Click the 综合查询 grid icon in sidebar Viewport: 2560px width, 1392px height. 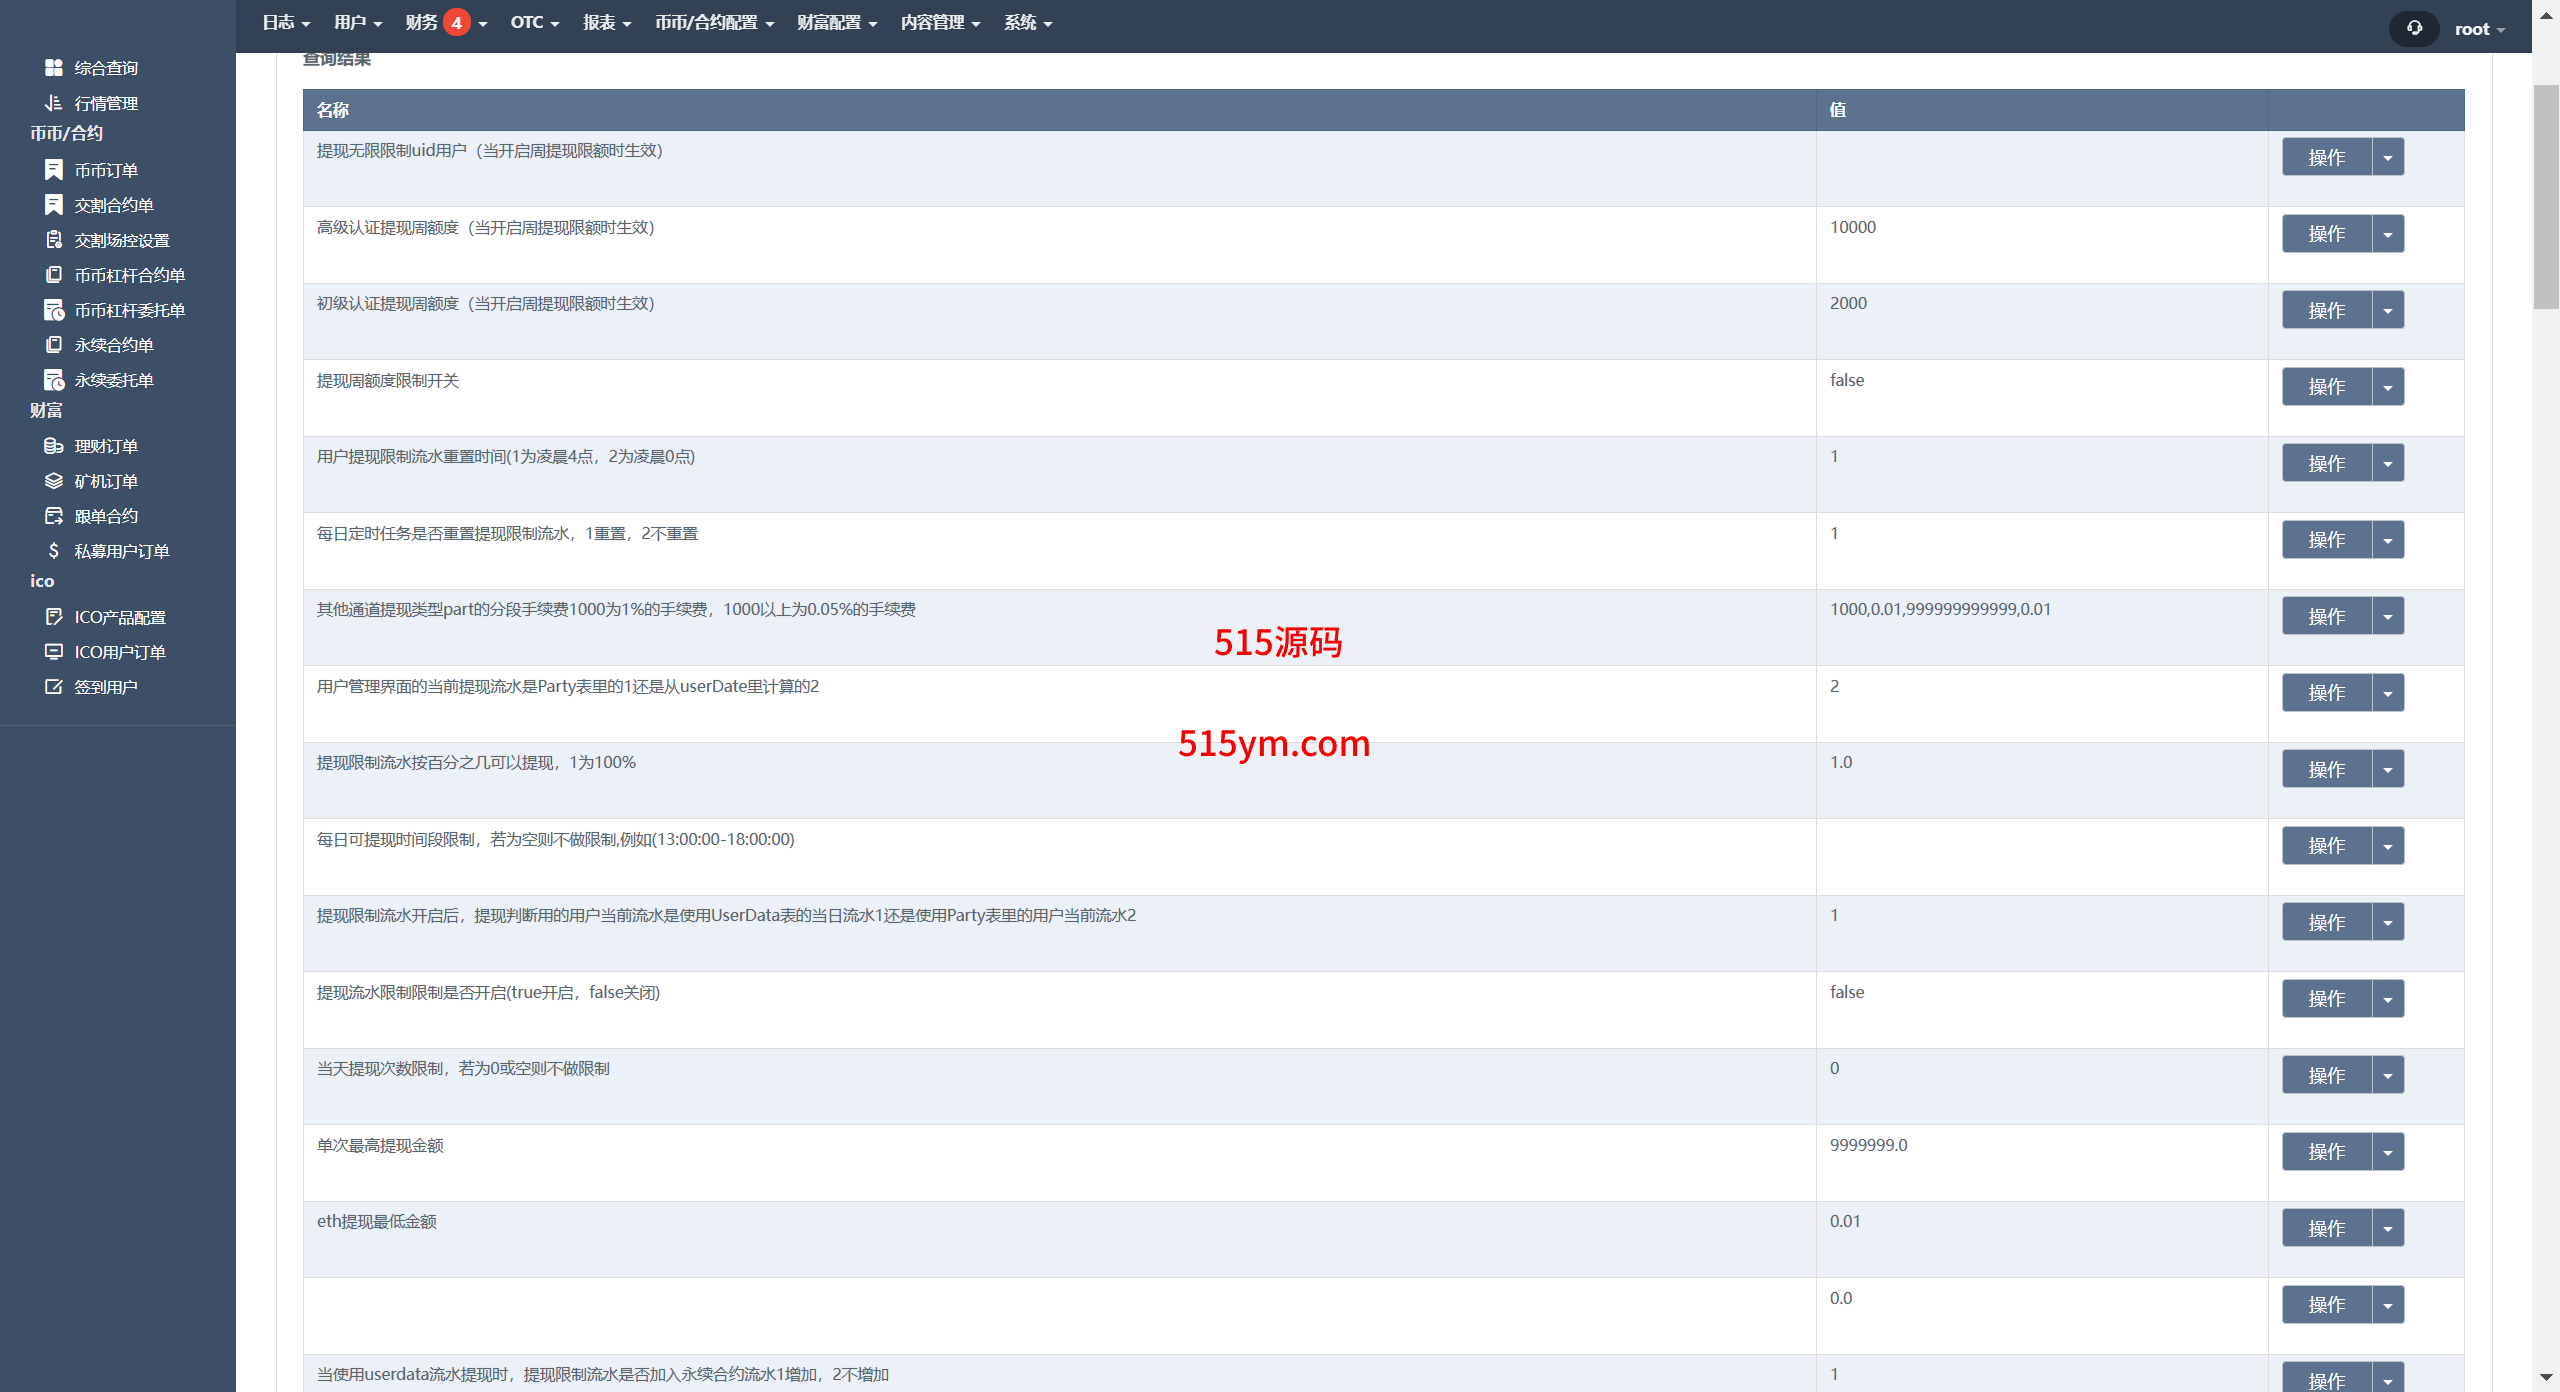tap(54, 68)
